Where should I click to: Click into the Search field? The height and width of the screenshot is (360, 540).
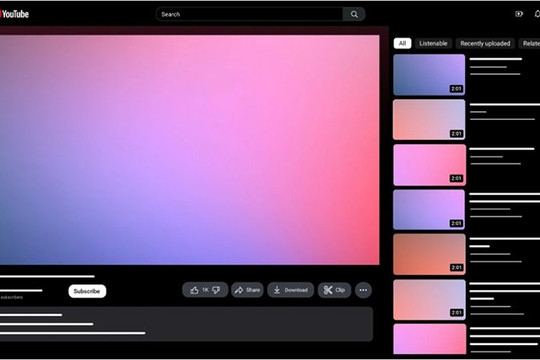(250, 14)
